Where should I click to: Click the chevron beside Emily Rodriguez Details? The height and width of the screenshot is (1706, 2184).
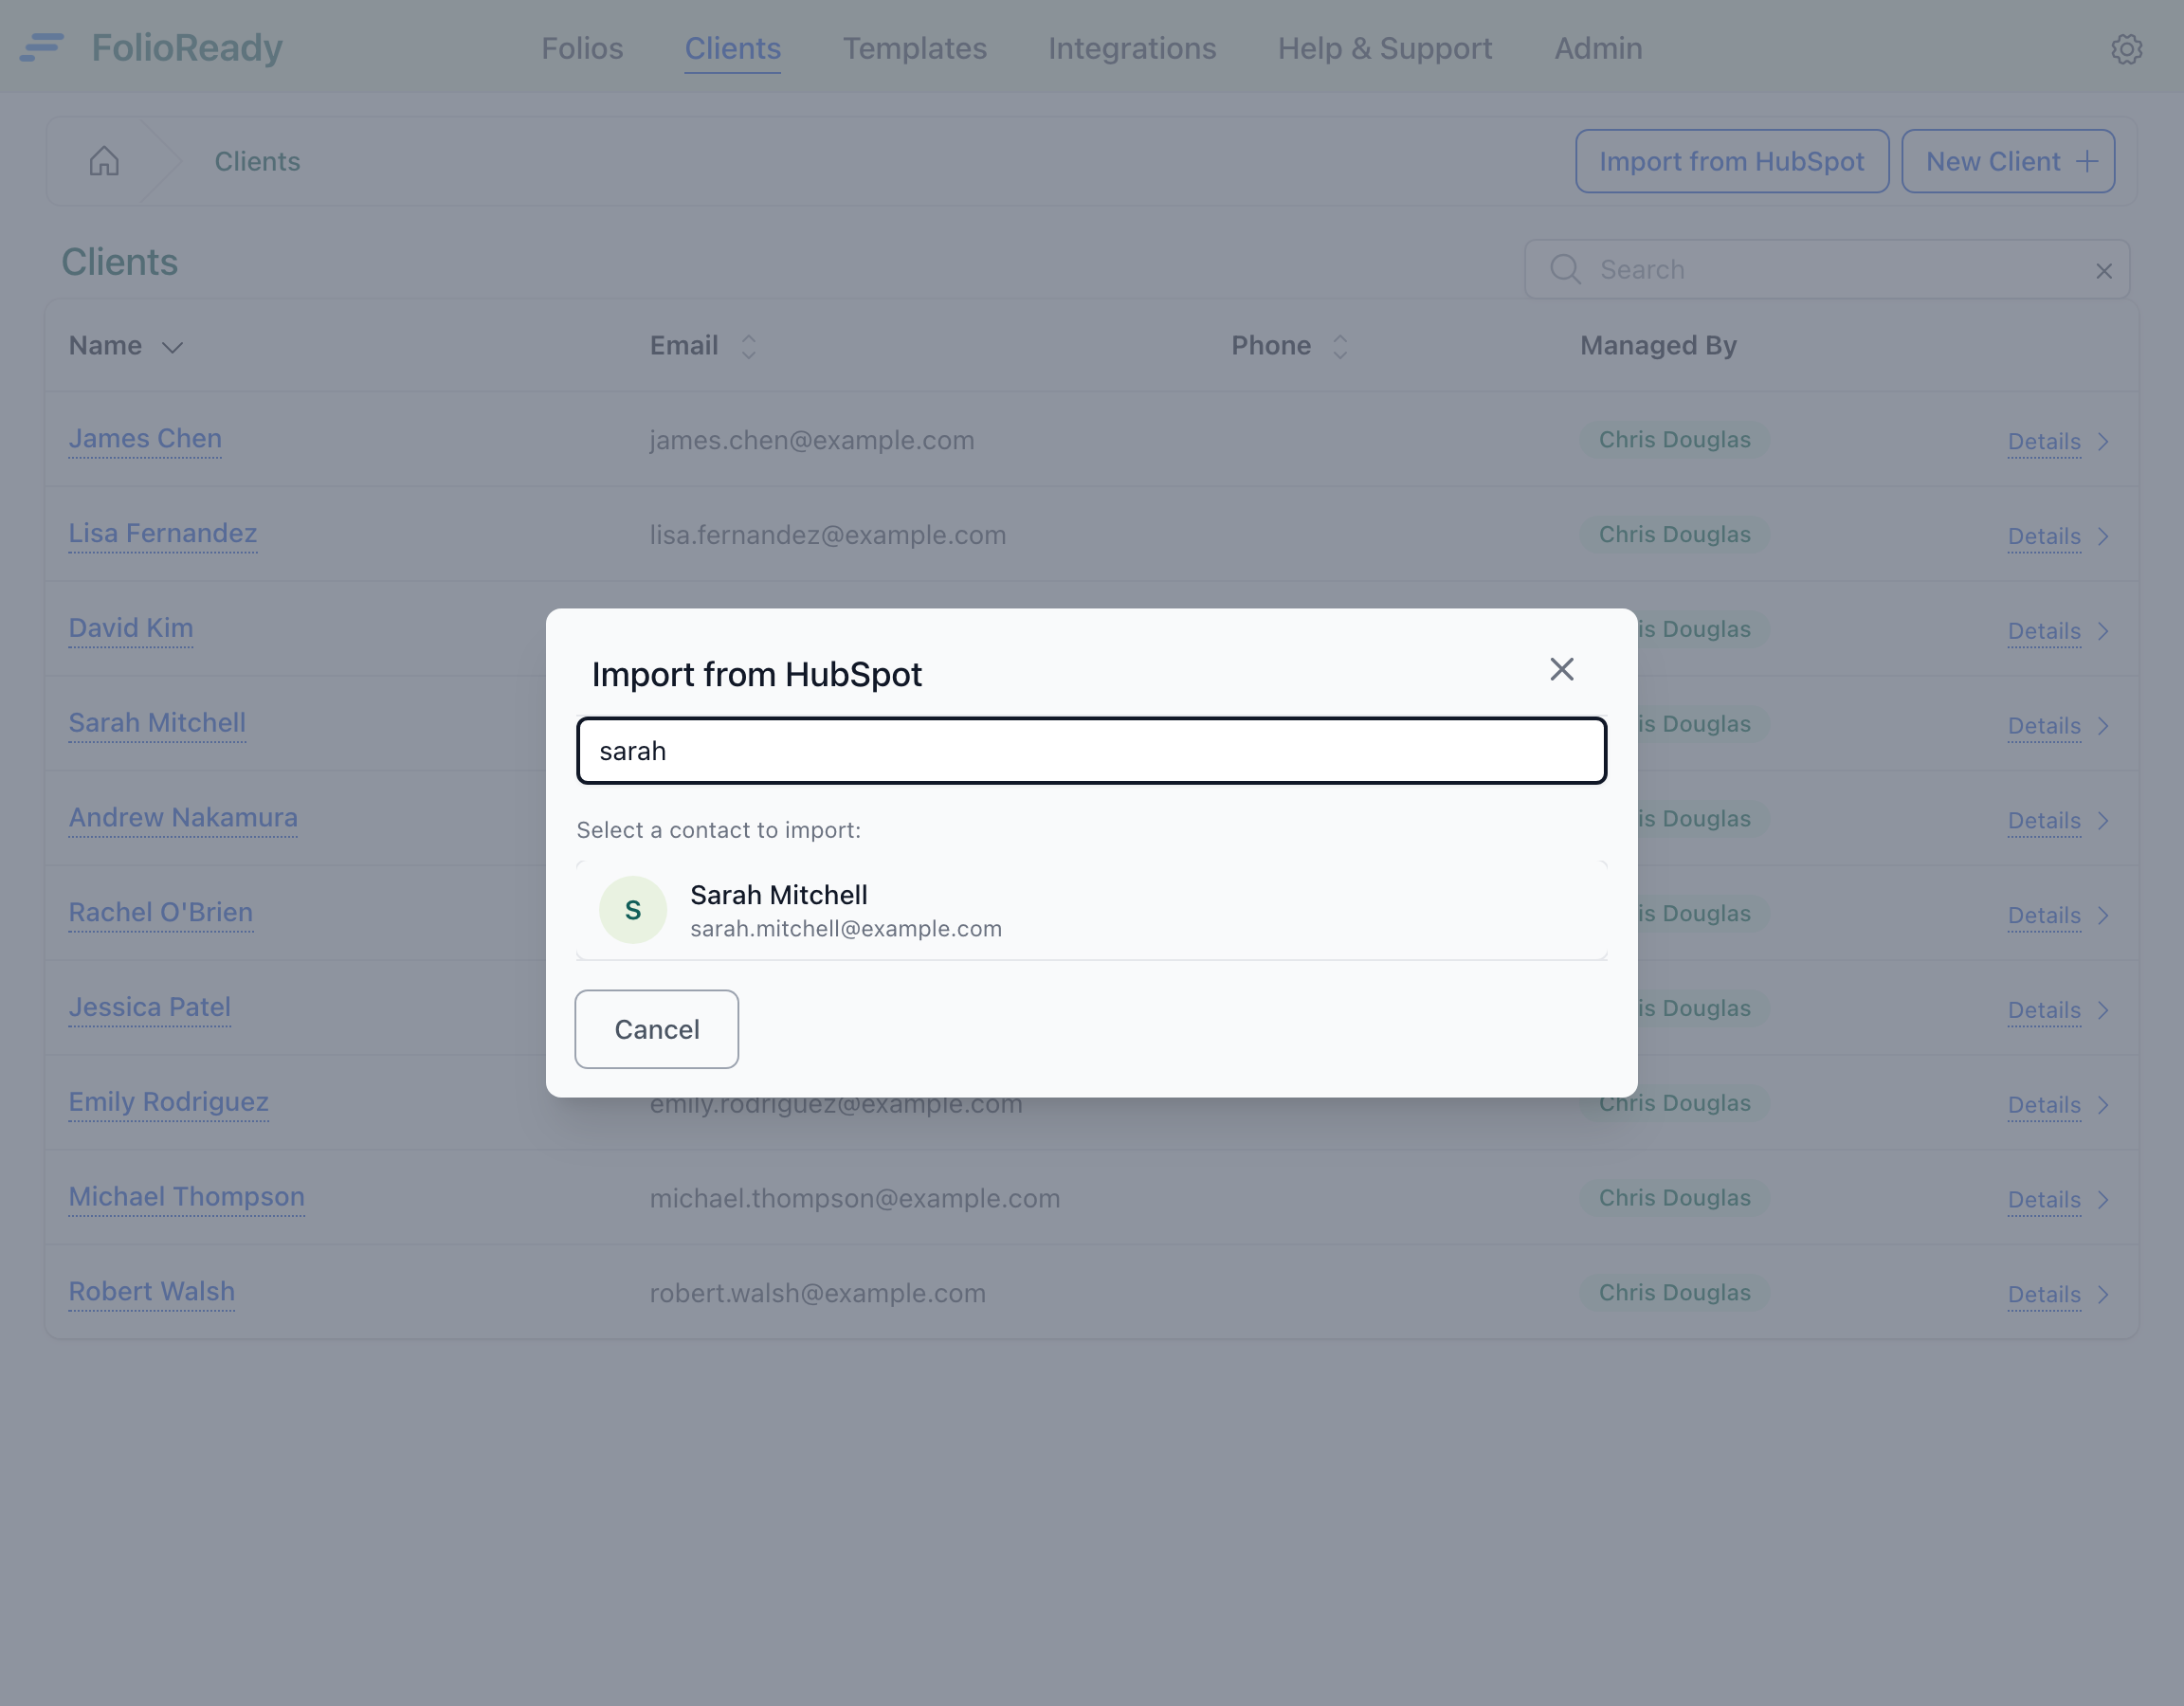[2103, 1104]
